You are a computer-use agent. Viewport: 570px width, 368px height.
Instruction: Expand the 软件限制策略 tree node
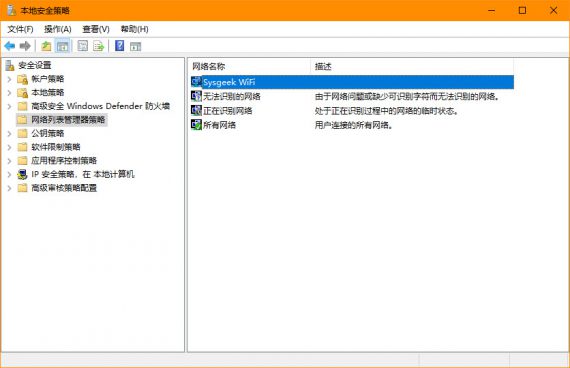pyautogui.click(x=9, y=147)
